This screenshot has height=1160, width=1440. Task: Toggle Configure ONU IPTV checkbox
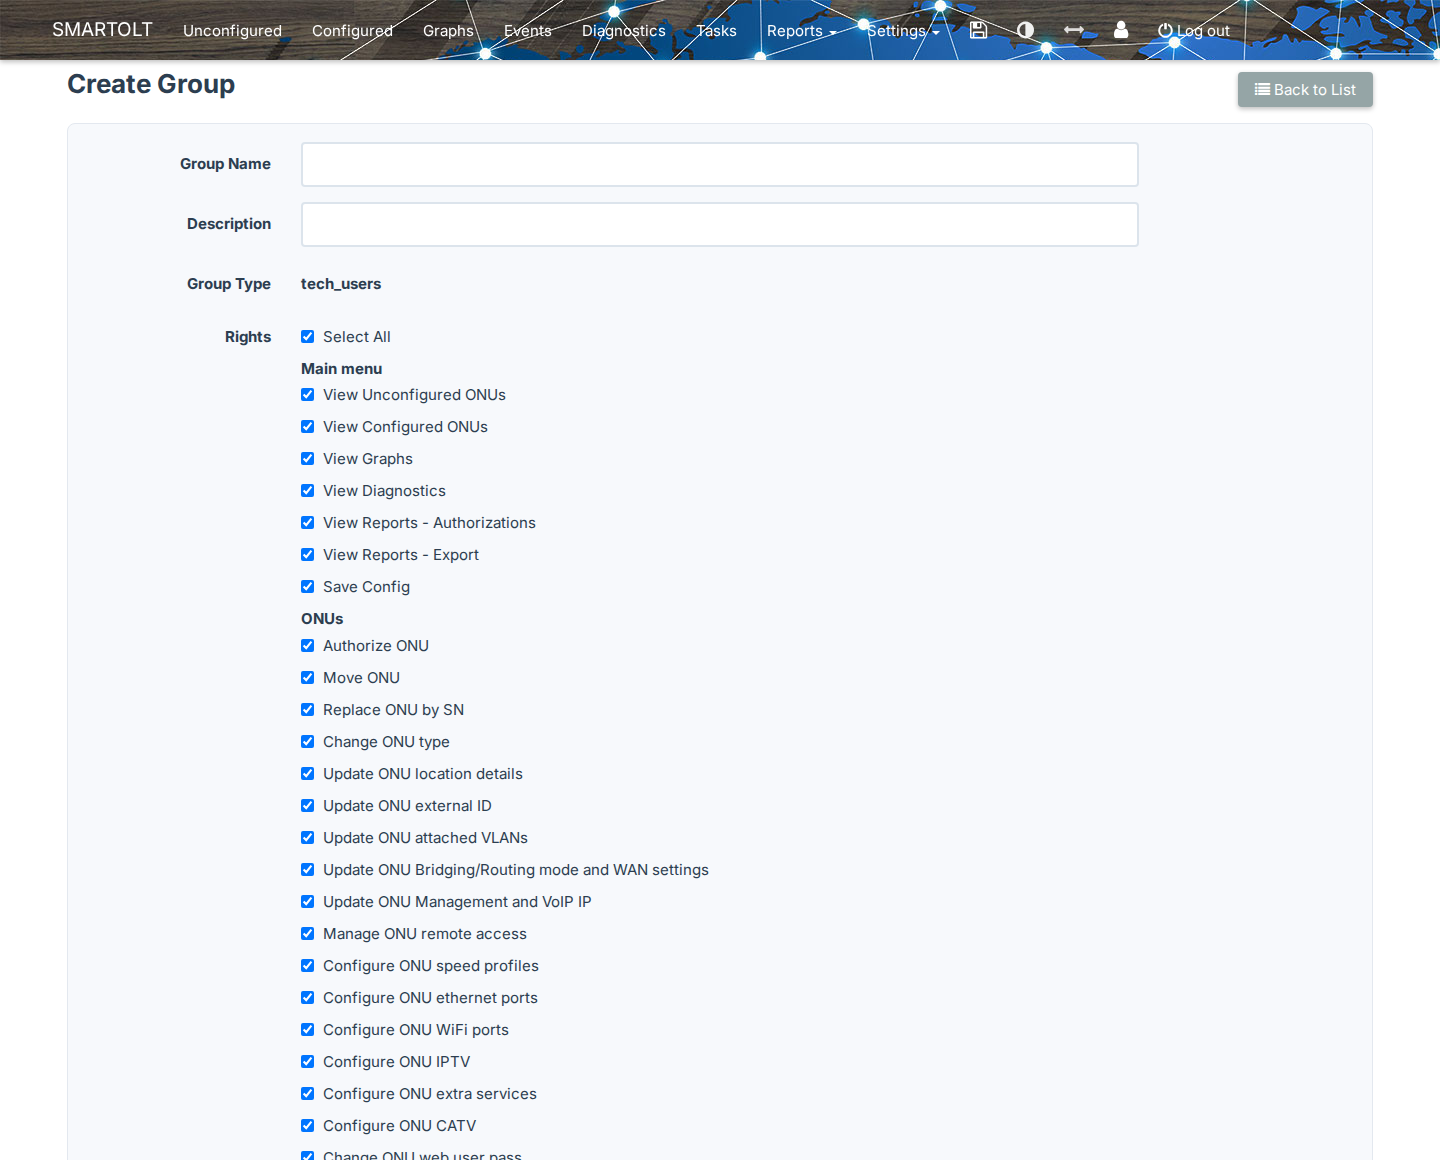tap(308, 1062)
